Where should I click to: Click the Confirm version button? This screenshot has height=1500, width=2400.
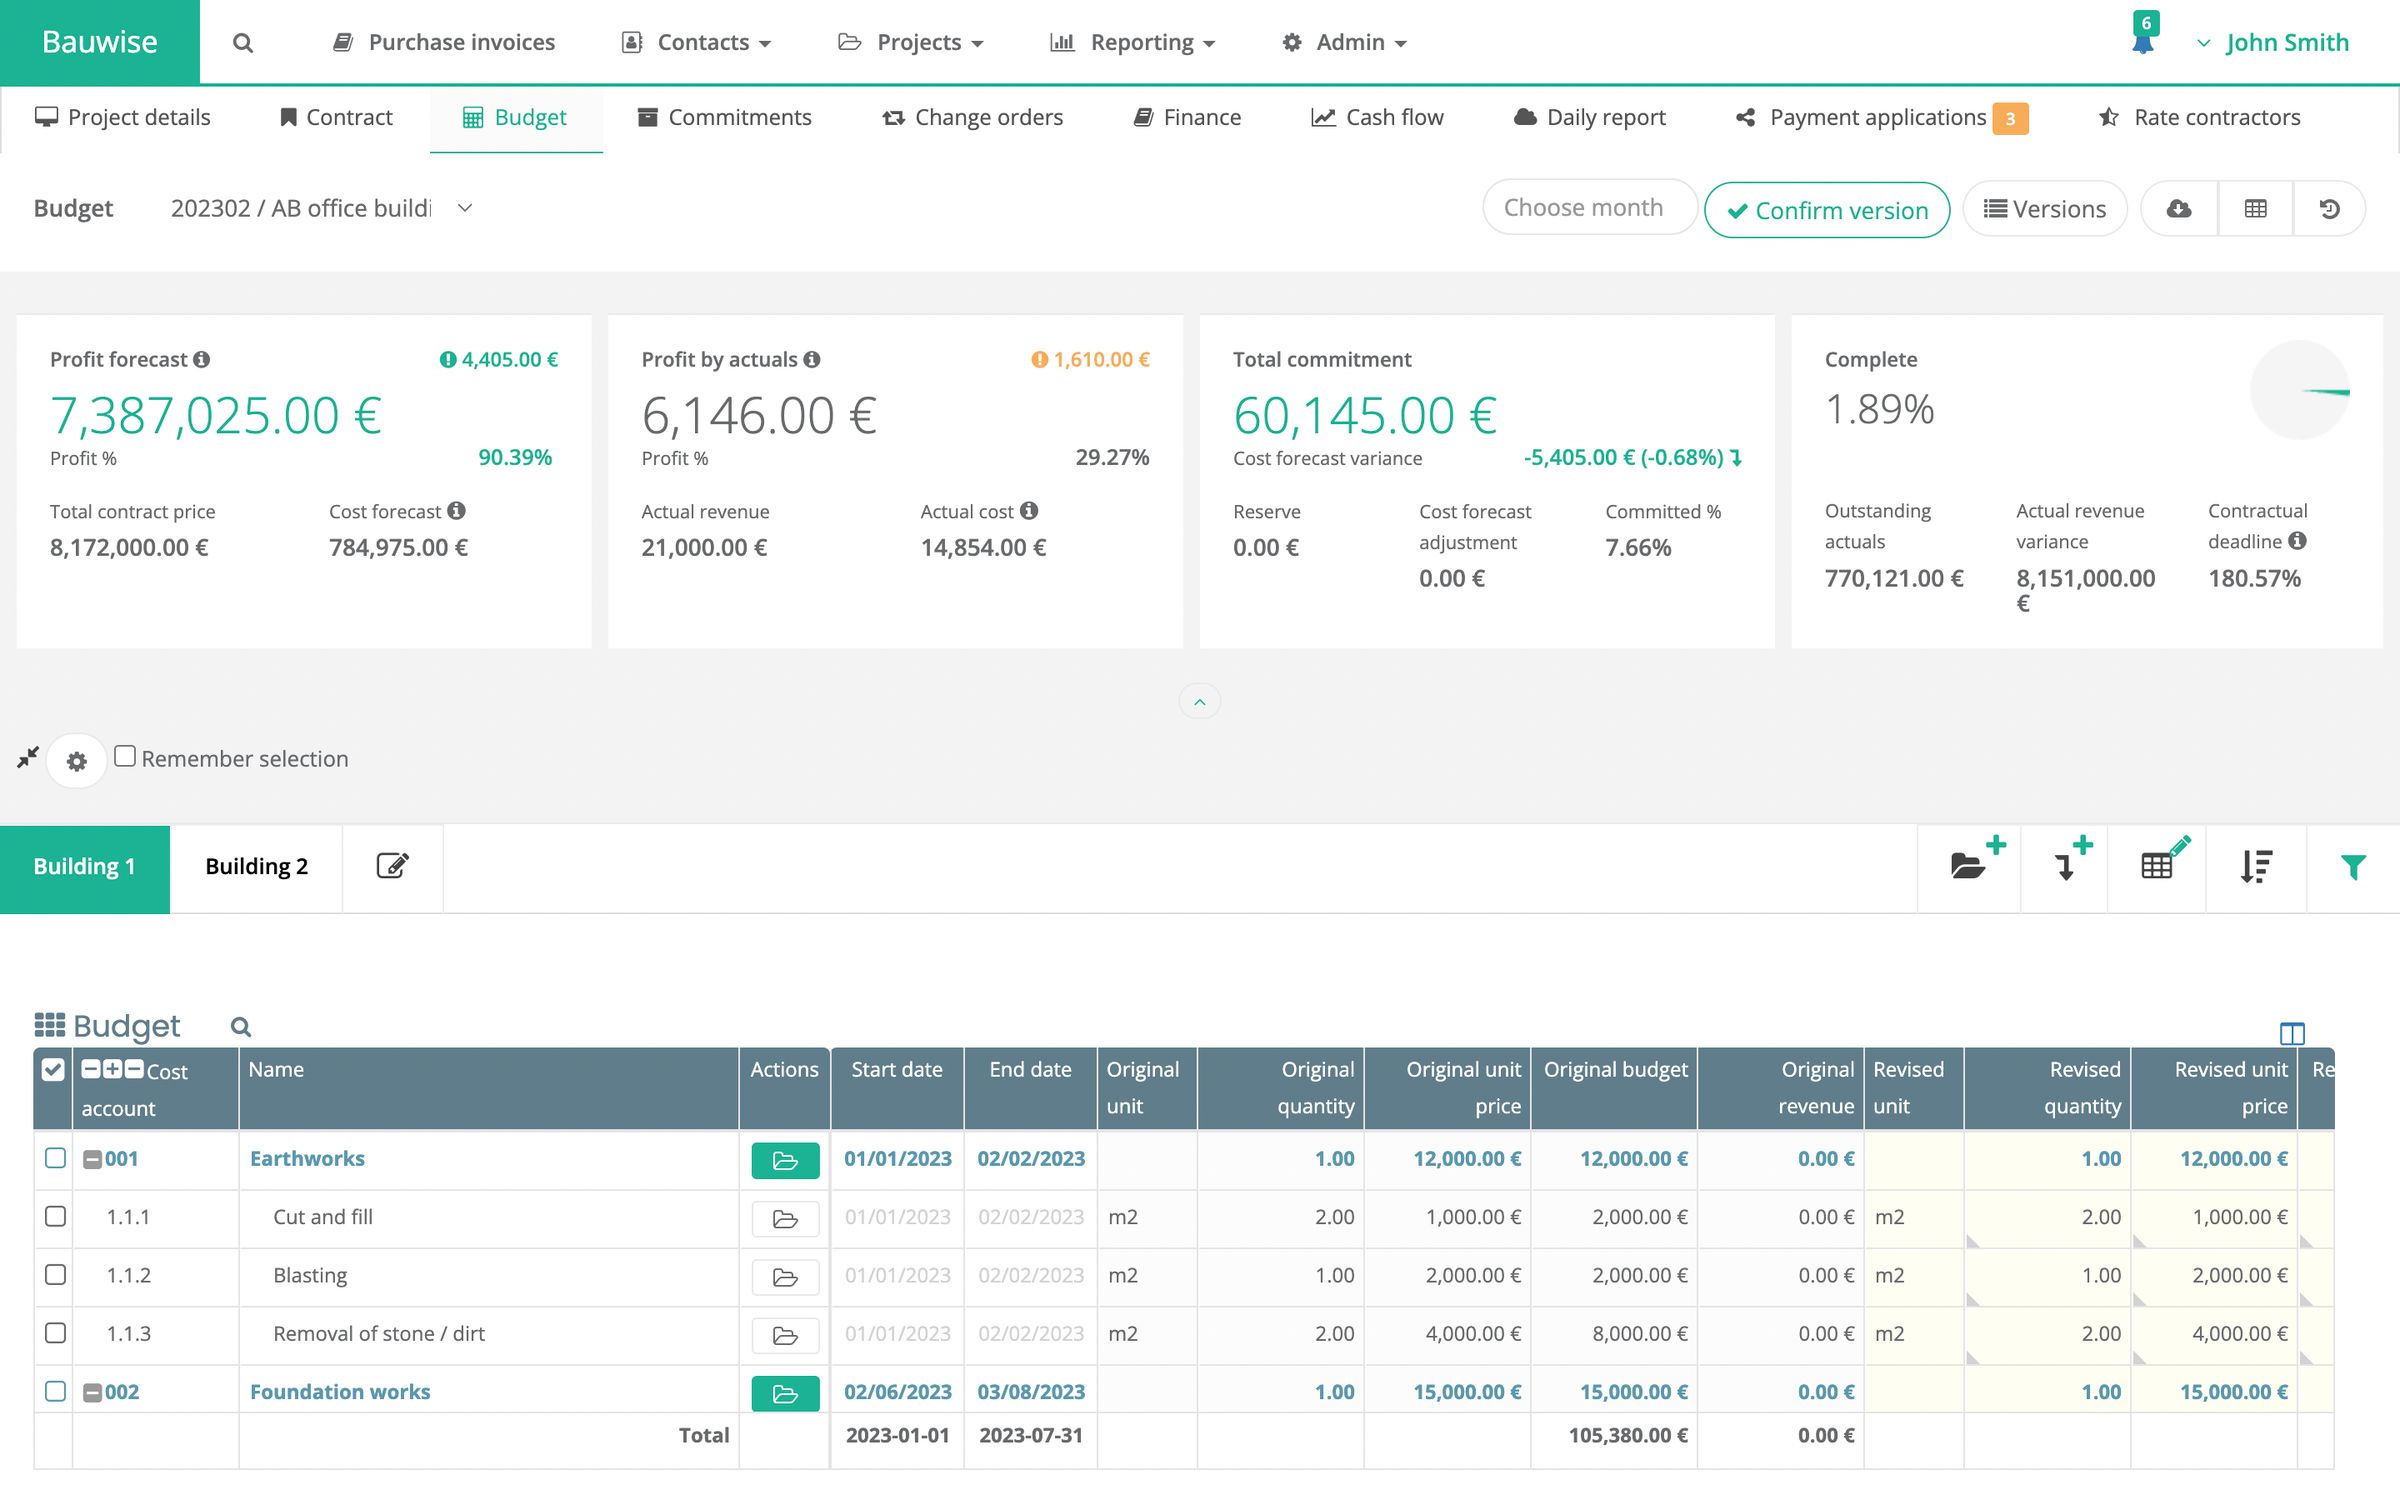(1826, 210)
